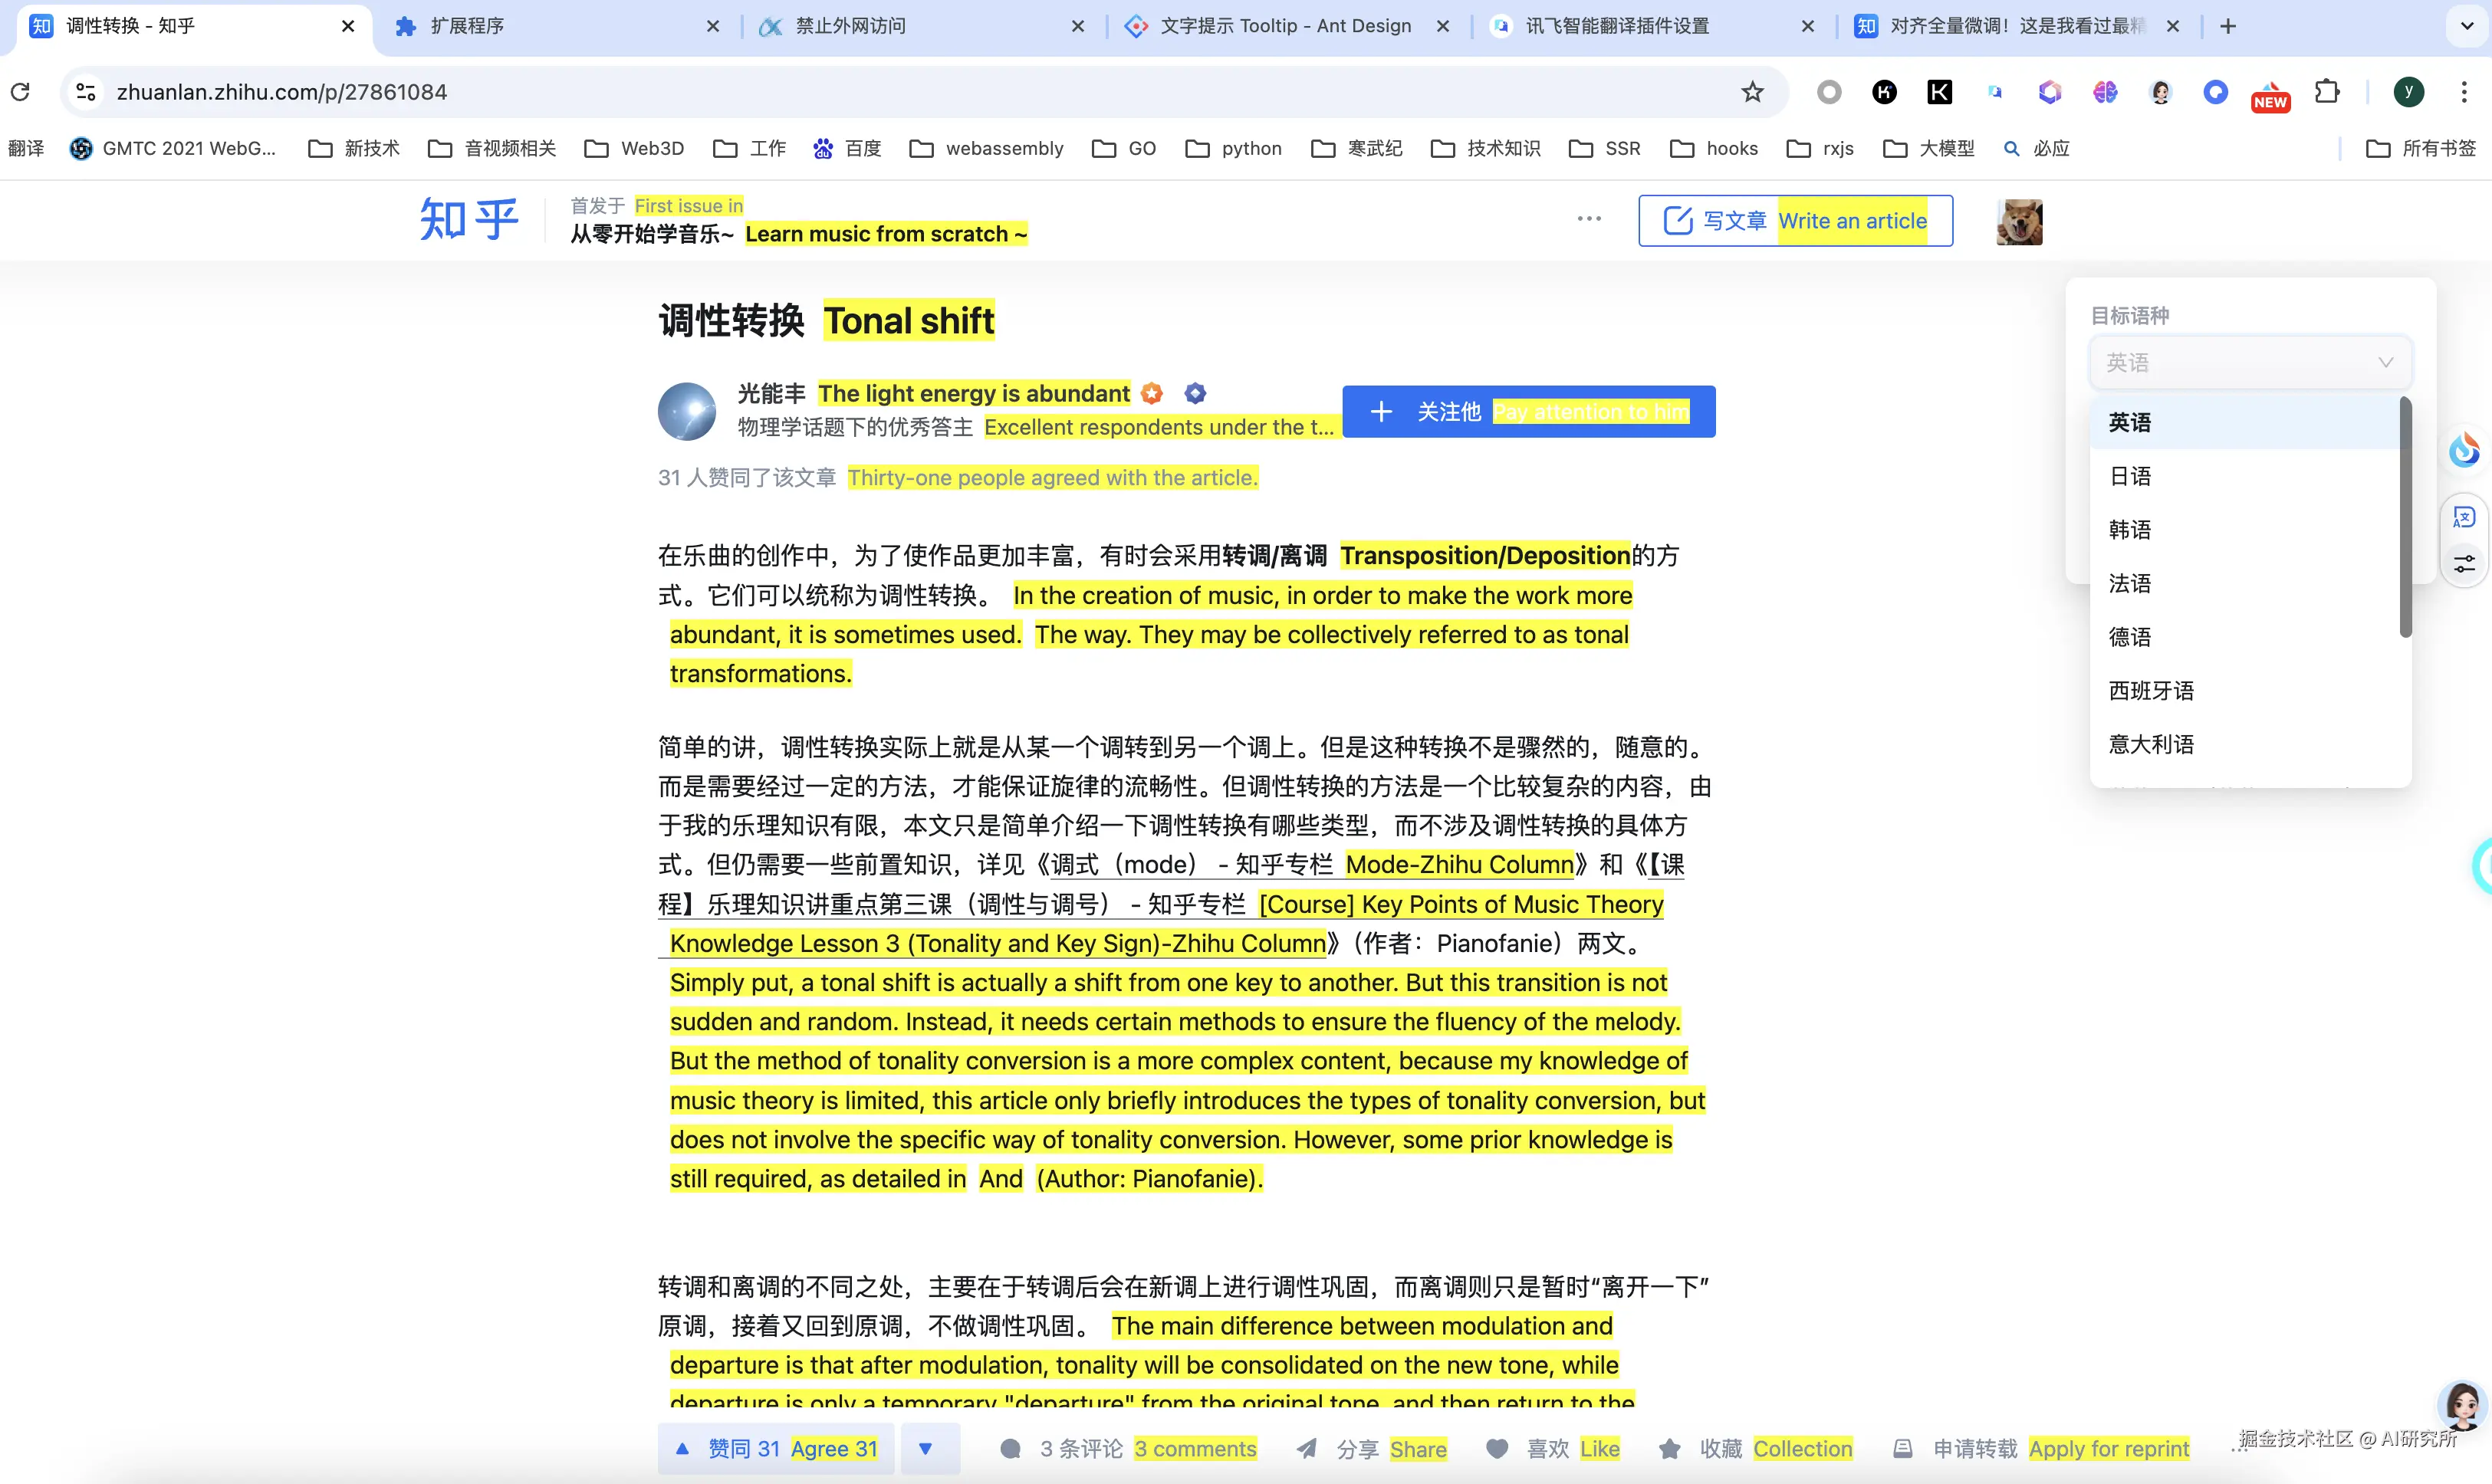Toggle the 赞同 31 upvote button
This screenshot has height=1484, width=2492.
click(x=778, y=1448)
